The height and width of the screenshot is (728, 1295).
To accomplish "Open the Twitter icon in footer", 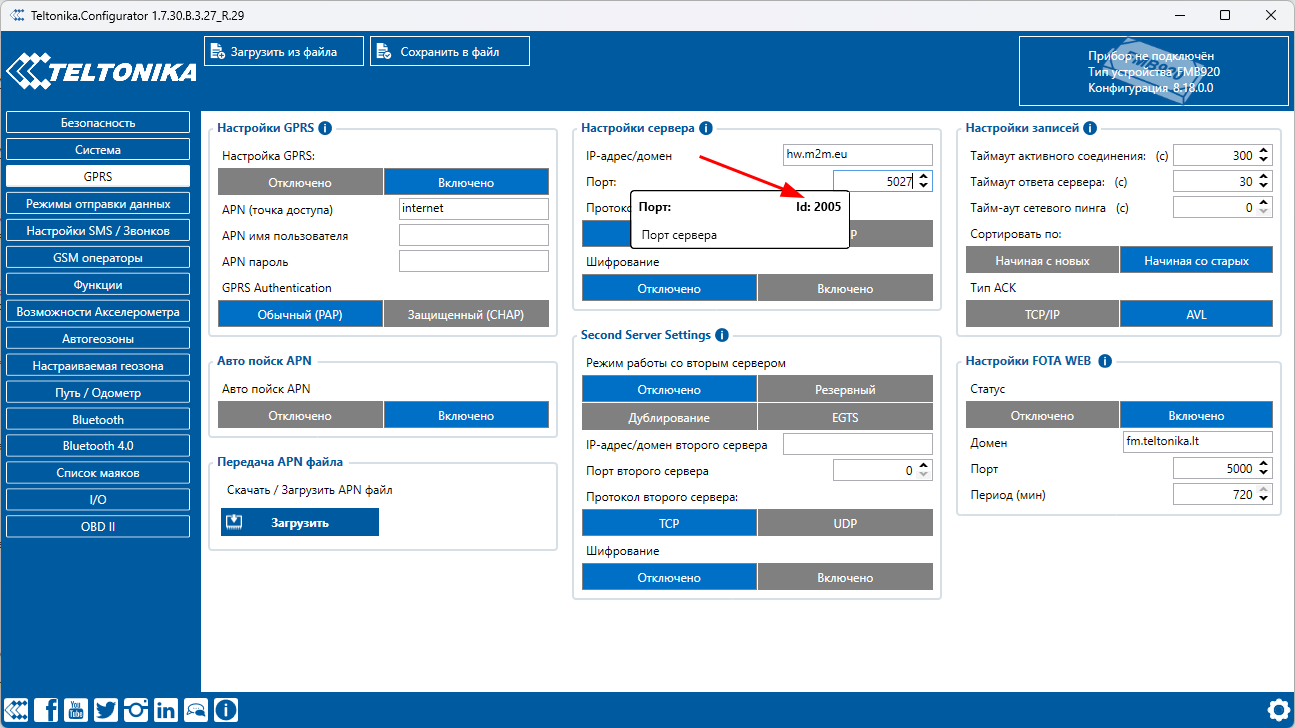I will (106, 710).
